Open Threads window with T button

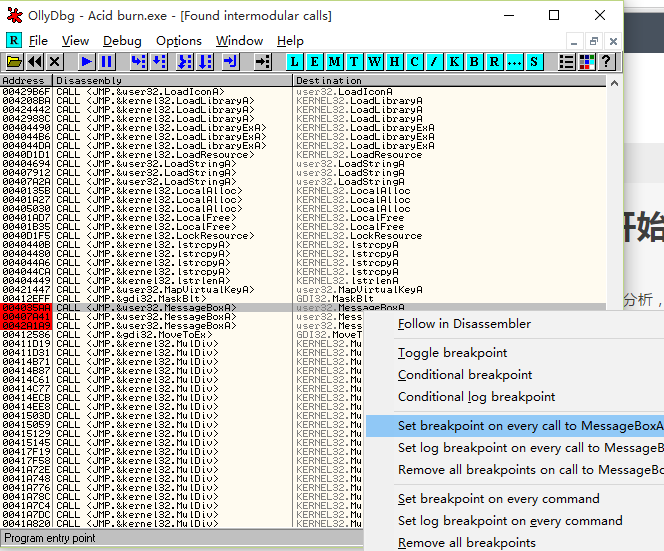pyautogui.click(x=354, y=62)
